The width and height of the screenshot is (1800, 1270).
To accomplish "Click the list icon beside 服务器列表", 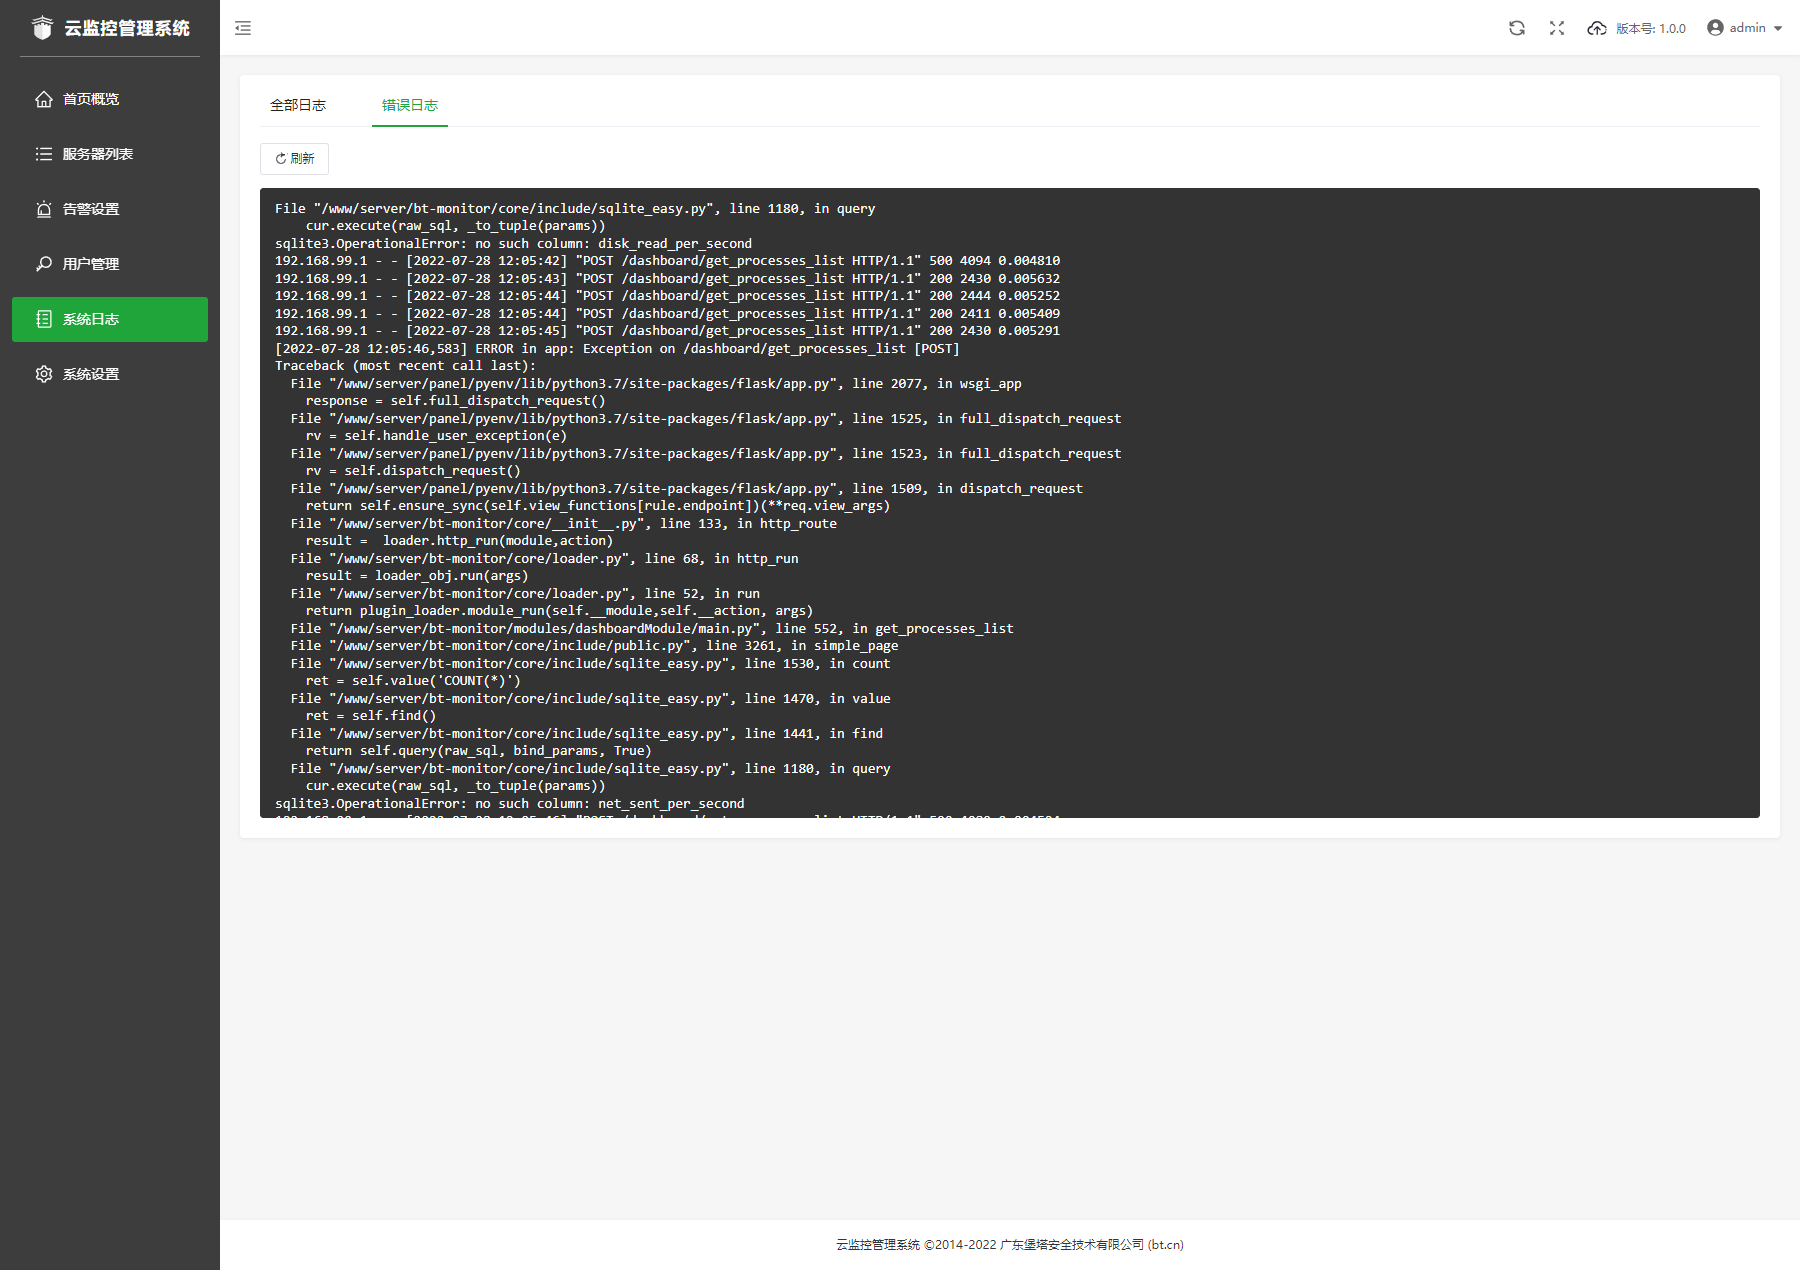I will point(44,154).
